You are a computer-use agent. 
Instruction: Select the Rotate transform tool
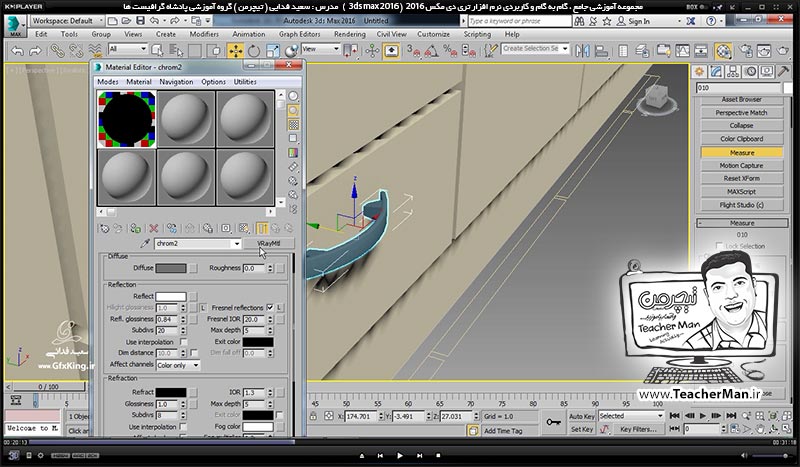[254, 51]
